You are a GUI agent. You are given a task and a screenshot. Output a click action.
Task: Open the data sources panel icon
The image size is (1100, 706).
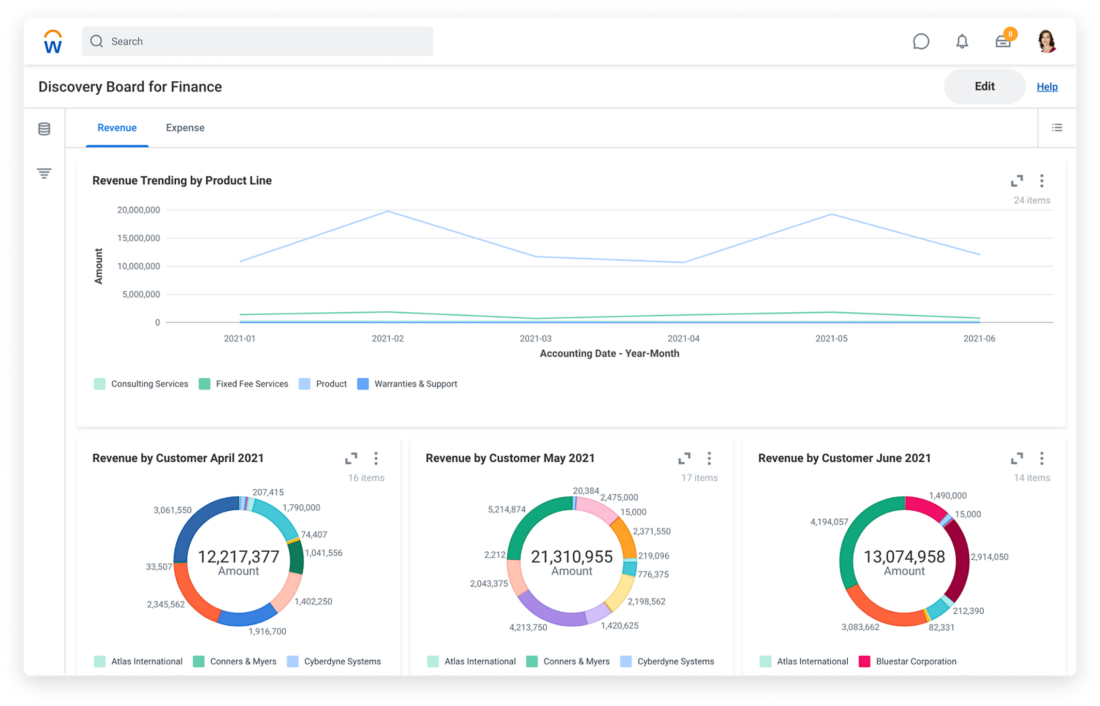click(42, 128)
